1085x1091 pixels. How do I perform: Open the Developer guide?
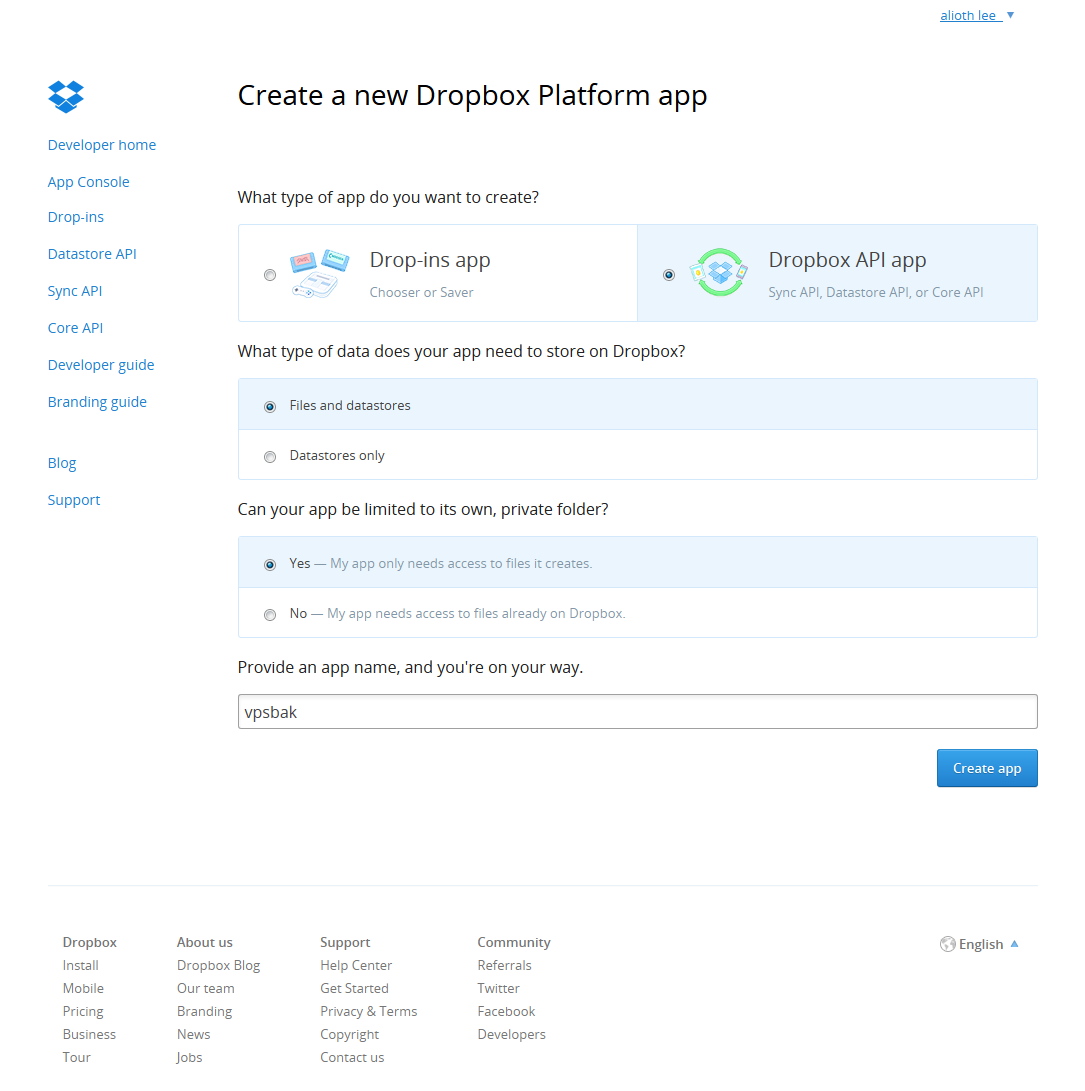pos(101,365)
